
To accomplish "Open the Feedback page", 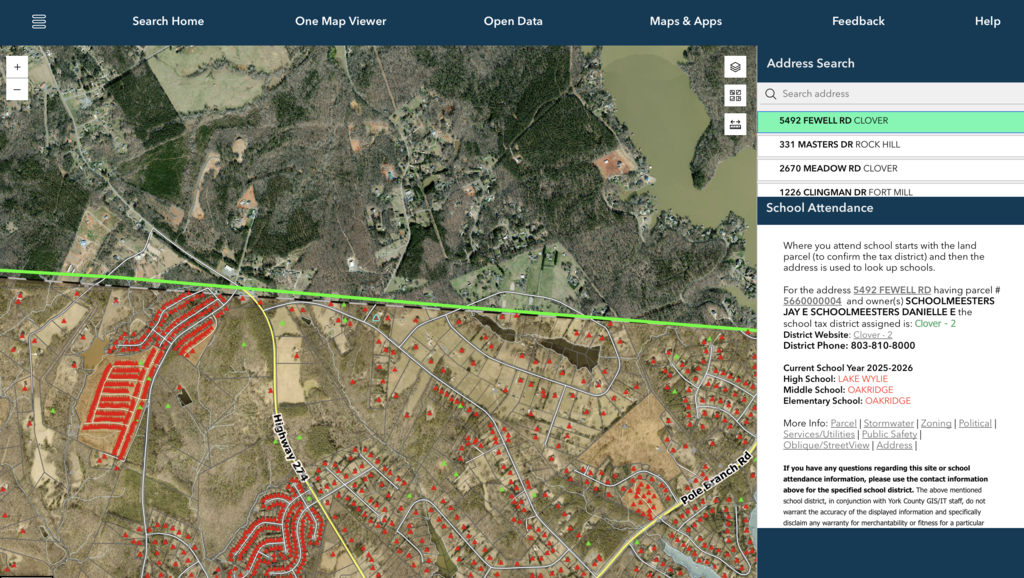I will [858, 22].
